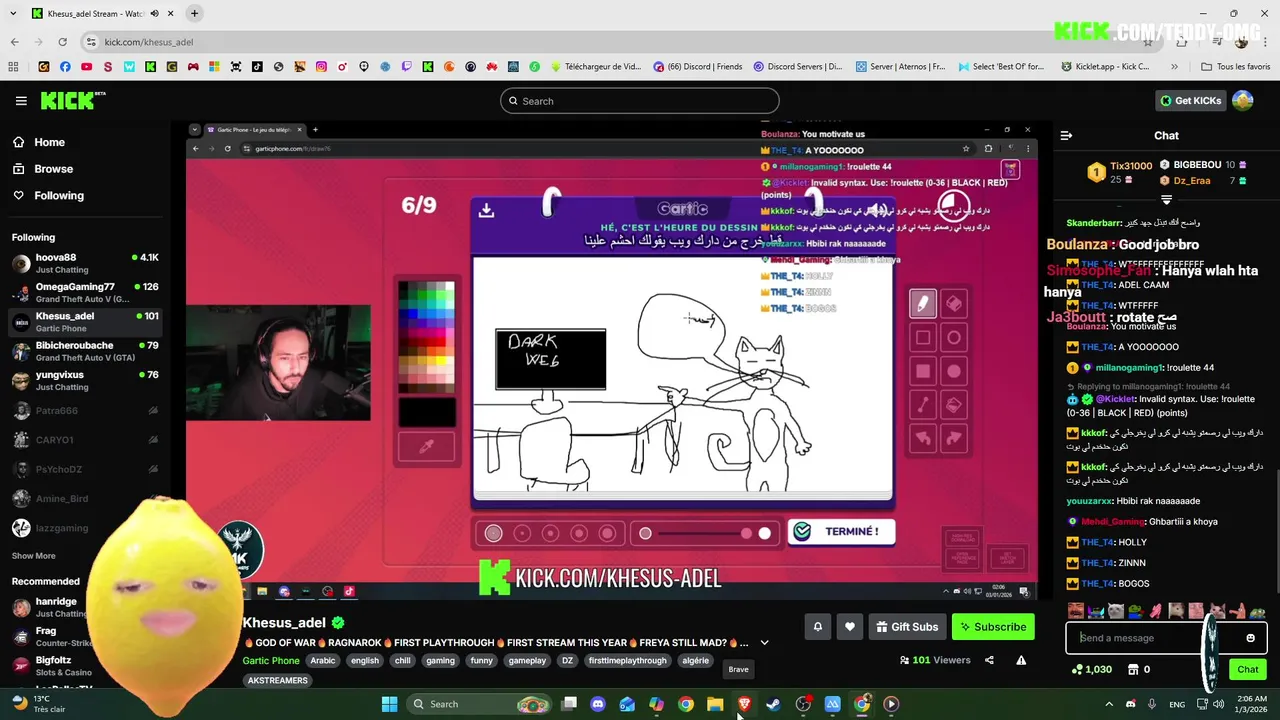Click the Kick search box
This screenshot has height=720, width=1280.
tap(640, 101)
